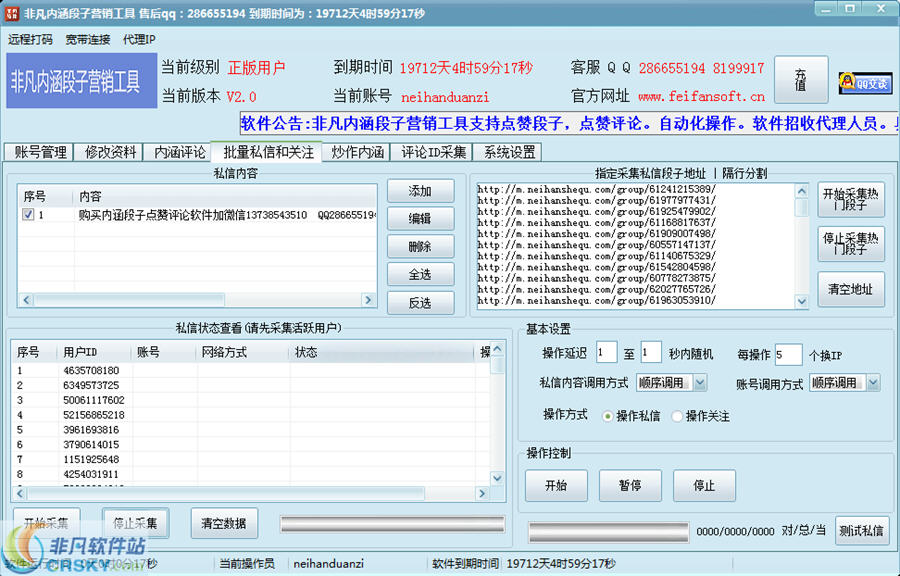900x576 pixels.
Task: Click the 测试私信 button
Action: pyautogui.click(x=861, y=531)
